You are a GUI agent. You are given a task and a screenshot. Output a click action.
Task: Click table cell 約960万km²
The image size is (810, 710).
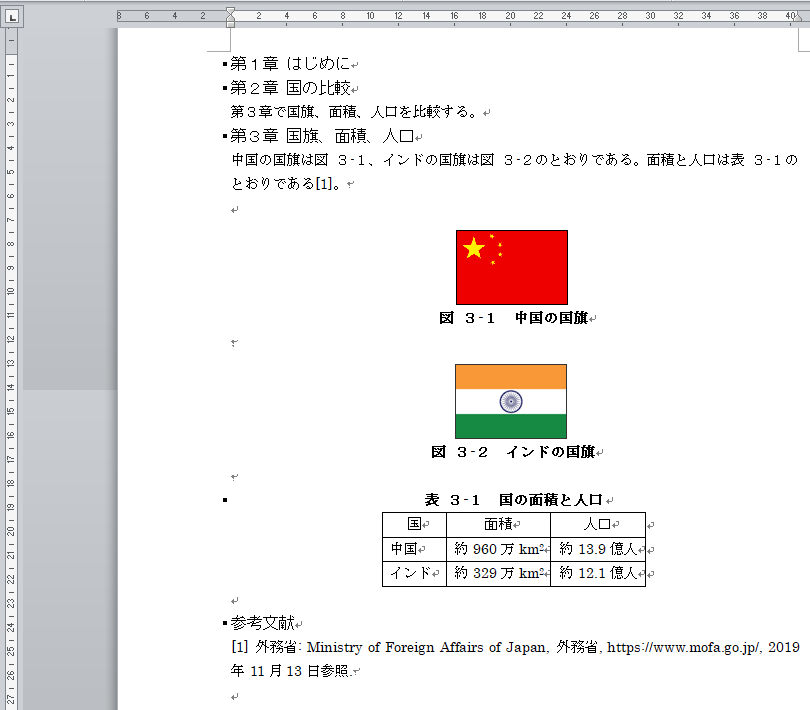click(499, 549)
